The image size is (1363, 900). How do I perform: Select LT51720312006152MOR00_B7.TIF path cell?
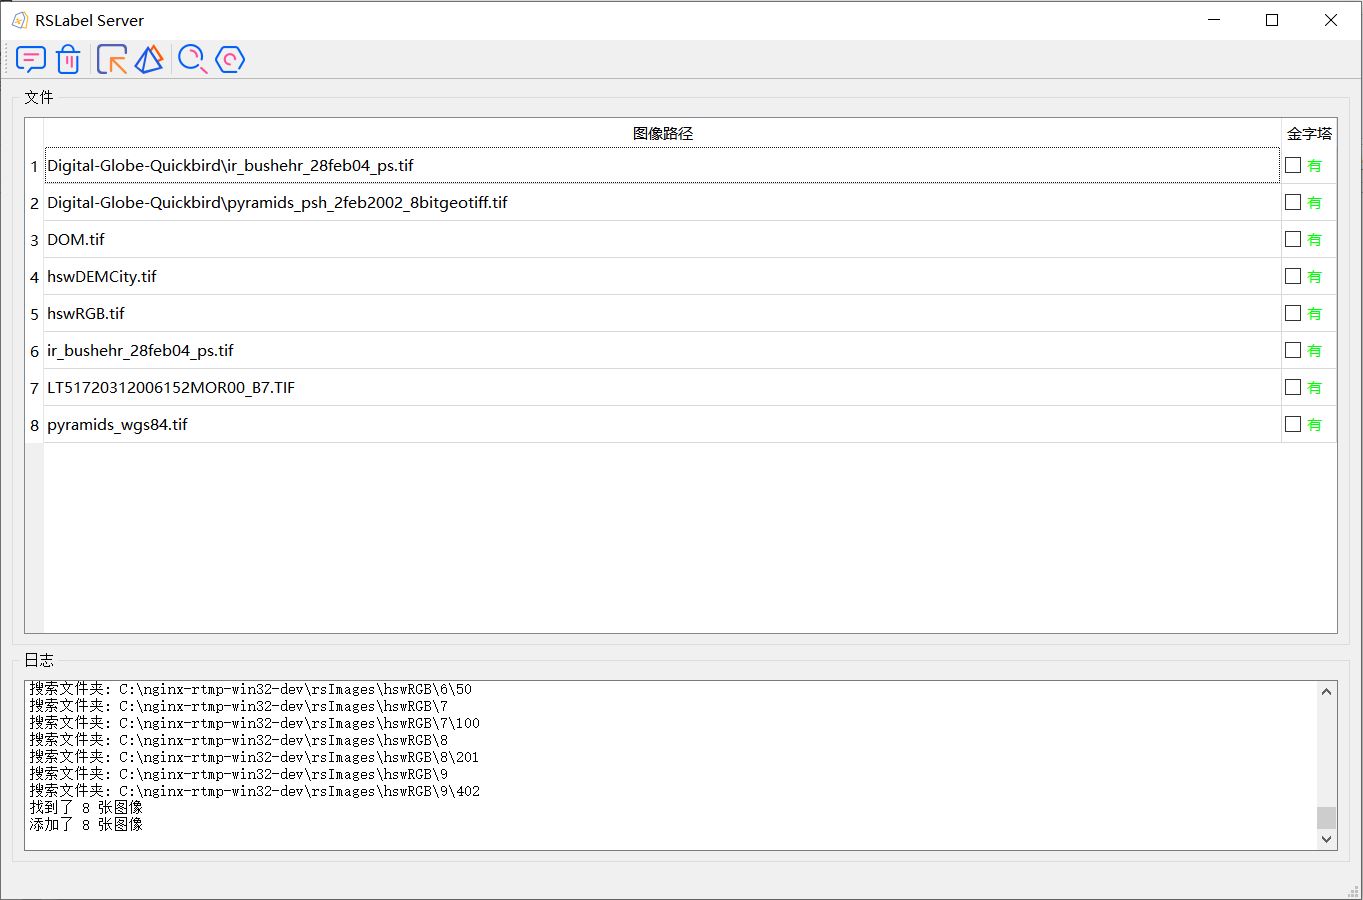[x=662, y=388]
